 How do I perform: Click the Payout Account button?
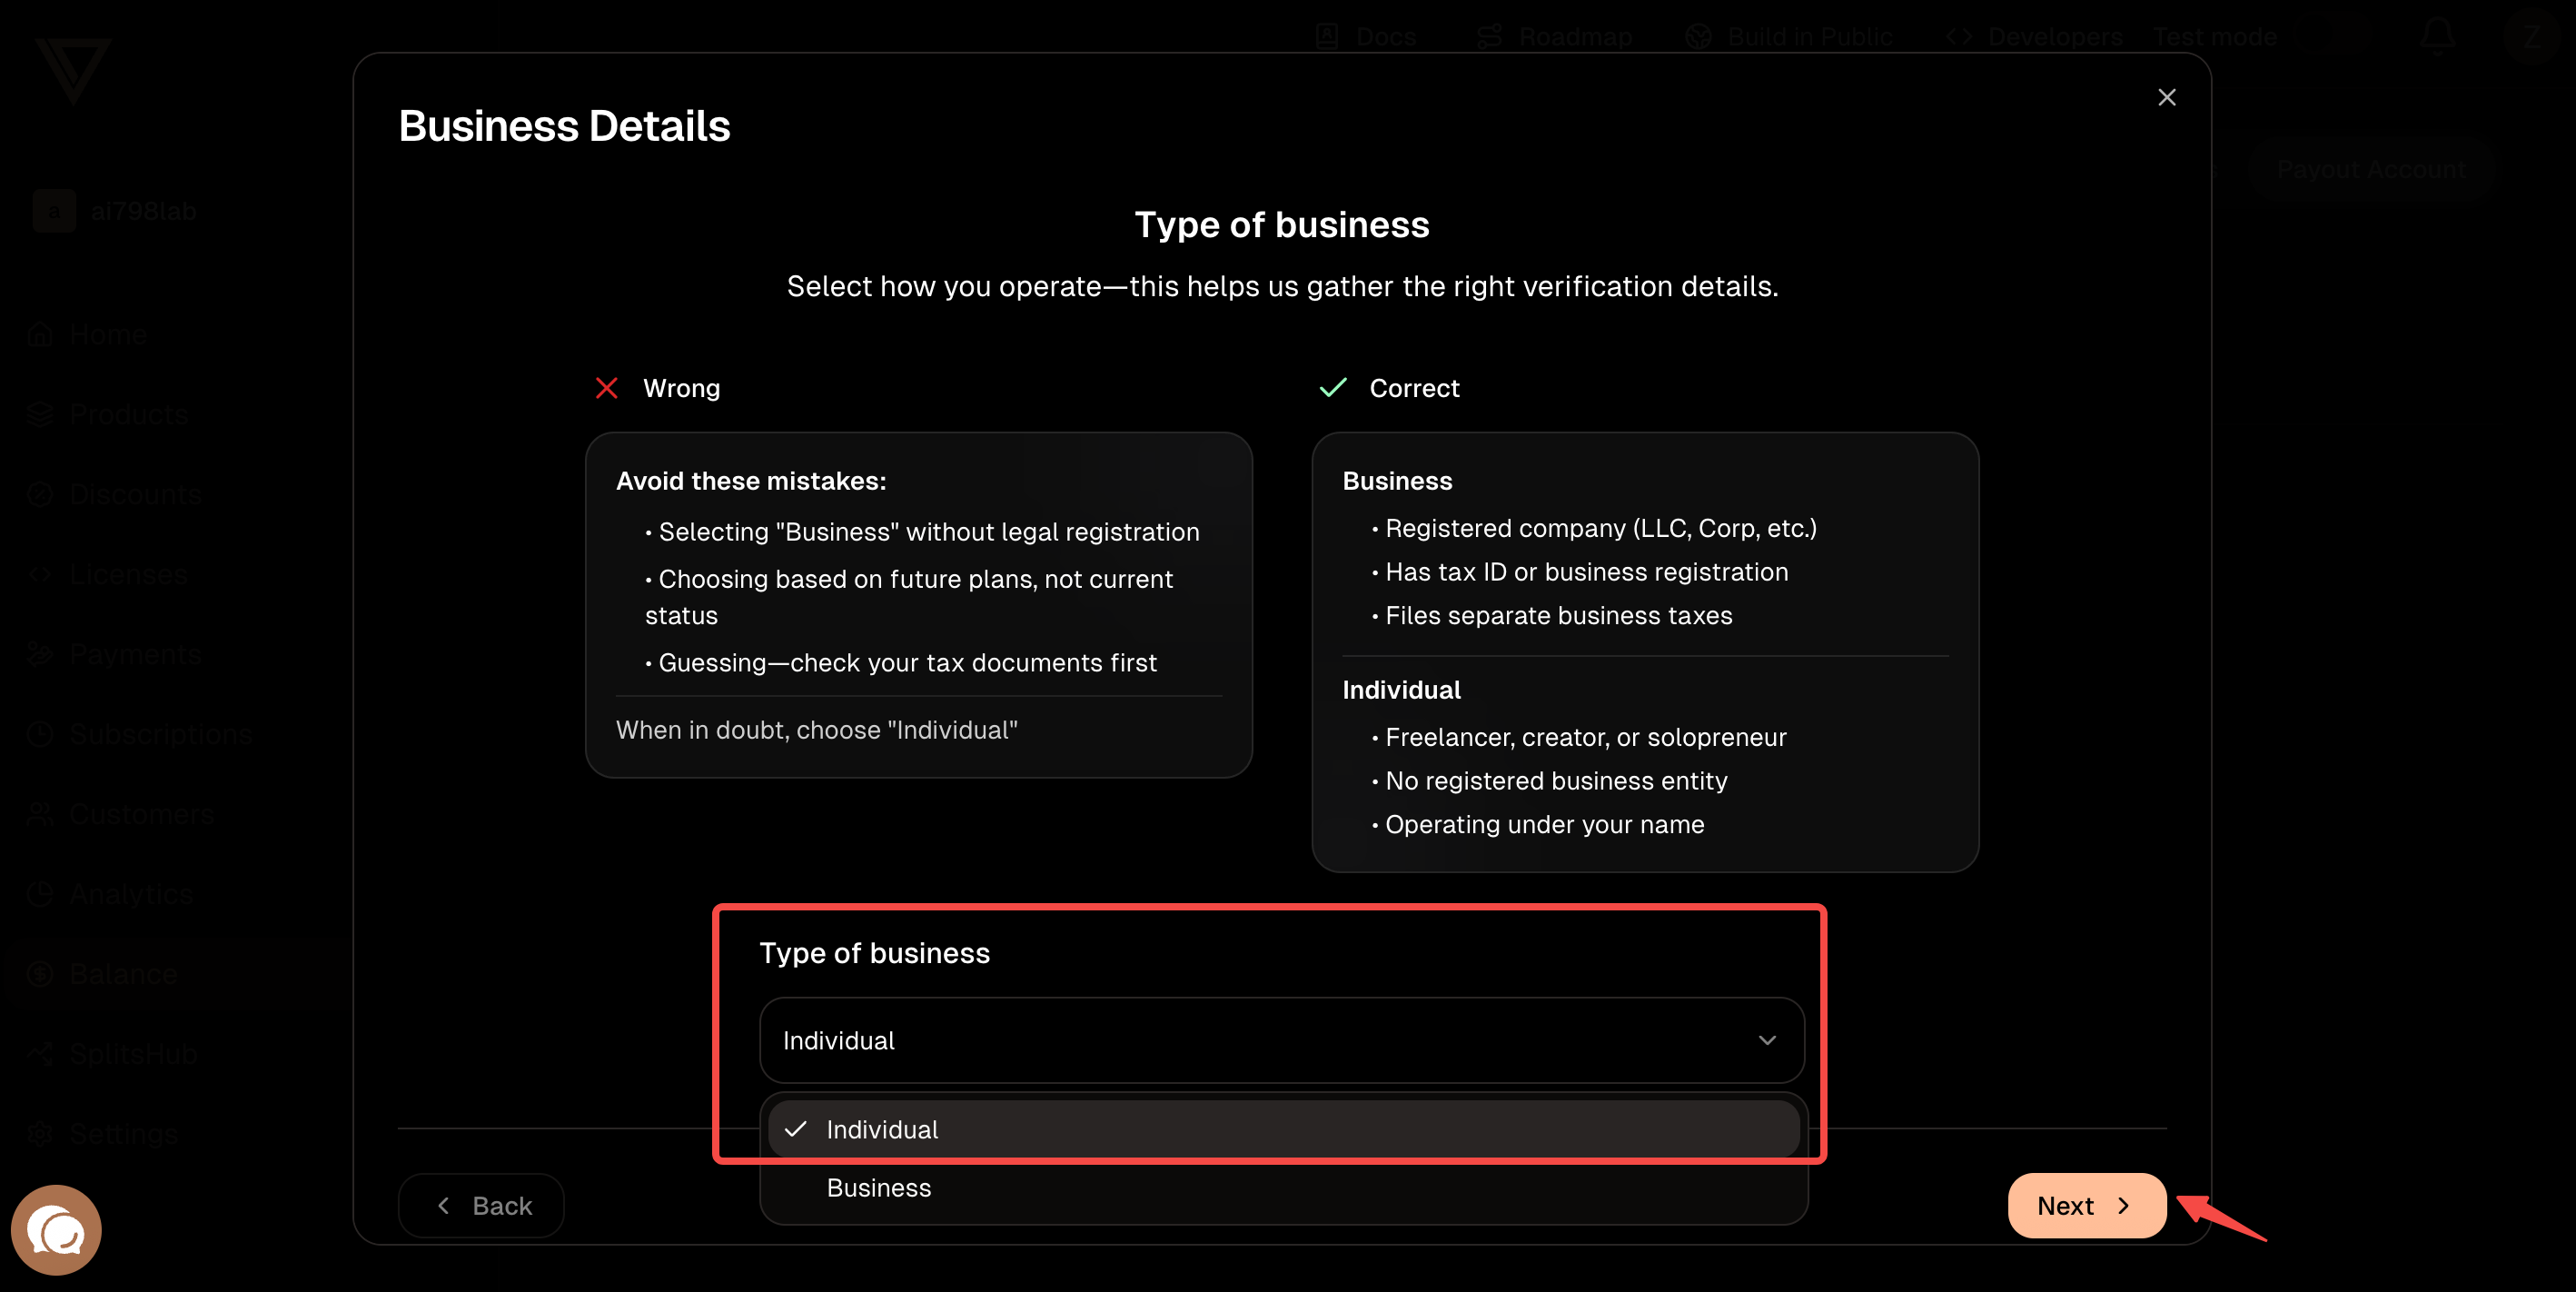[x=2371, y=169]
